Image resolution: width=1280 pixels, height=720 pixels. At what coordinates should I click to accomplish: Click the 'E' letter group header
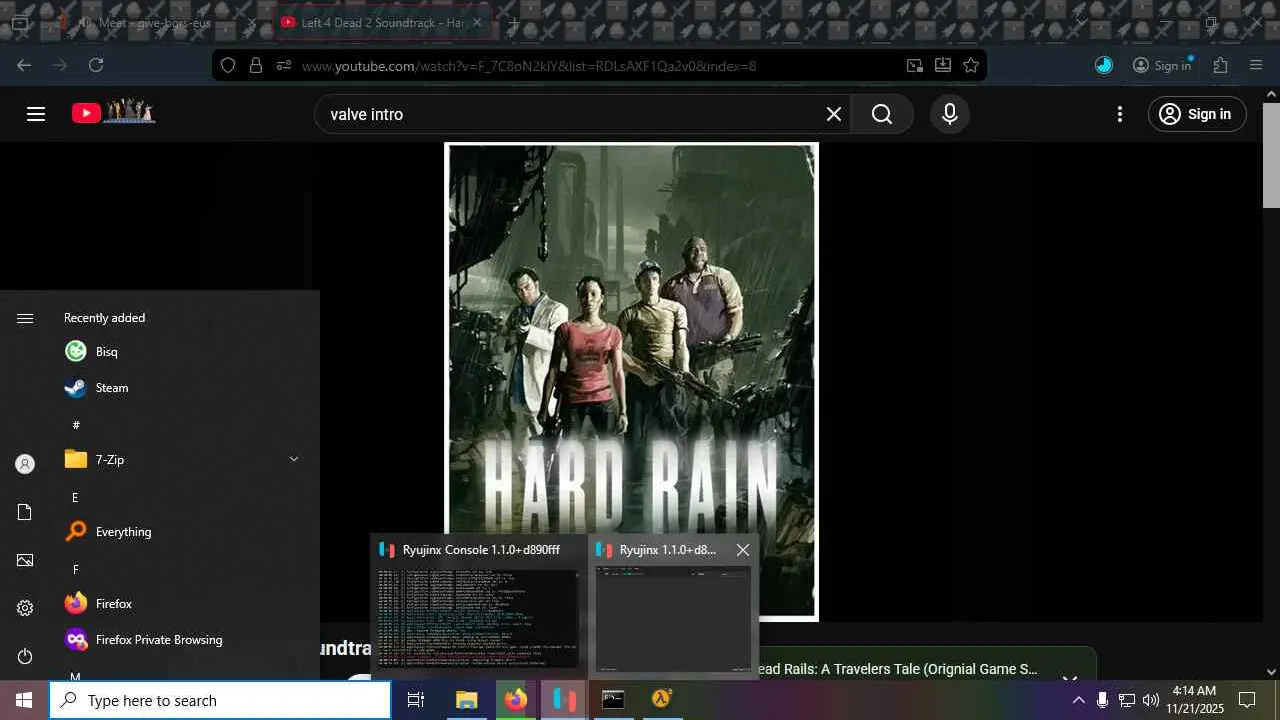75,497
